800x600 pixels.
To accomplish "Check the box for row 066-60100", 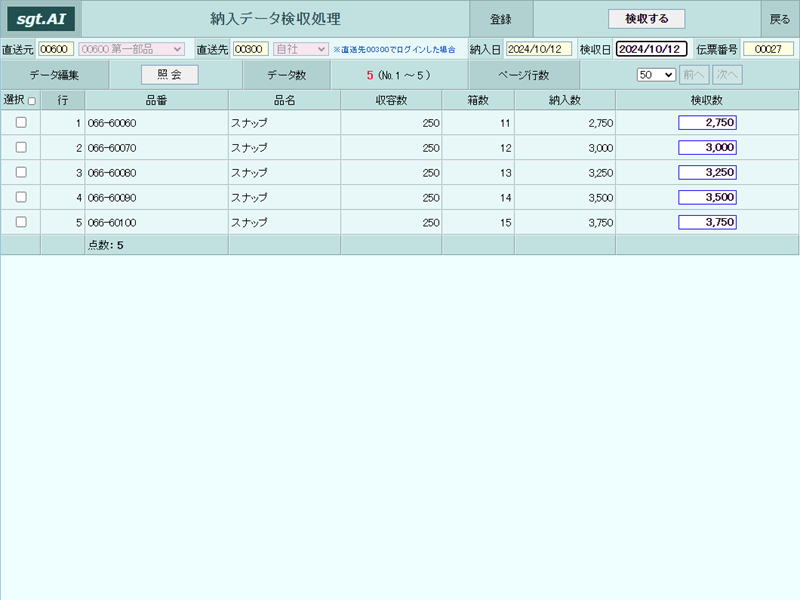I will 21,222.
